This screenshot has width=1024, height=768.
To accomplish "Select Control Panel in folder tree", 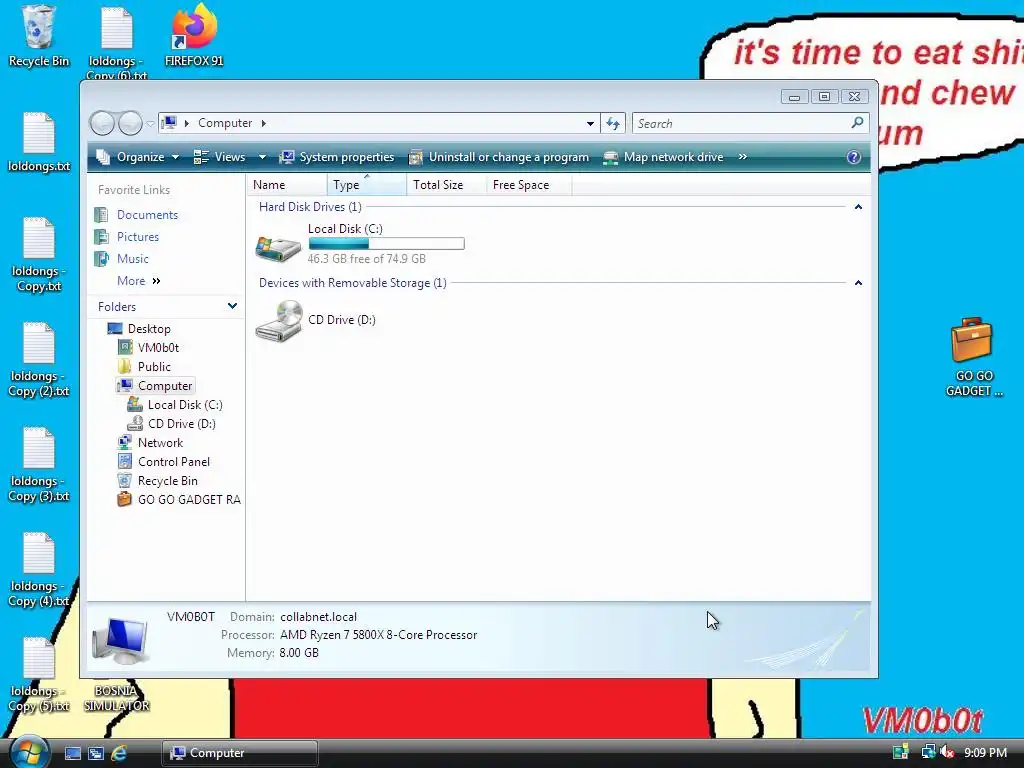I will (164, 461).
